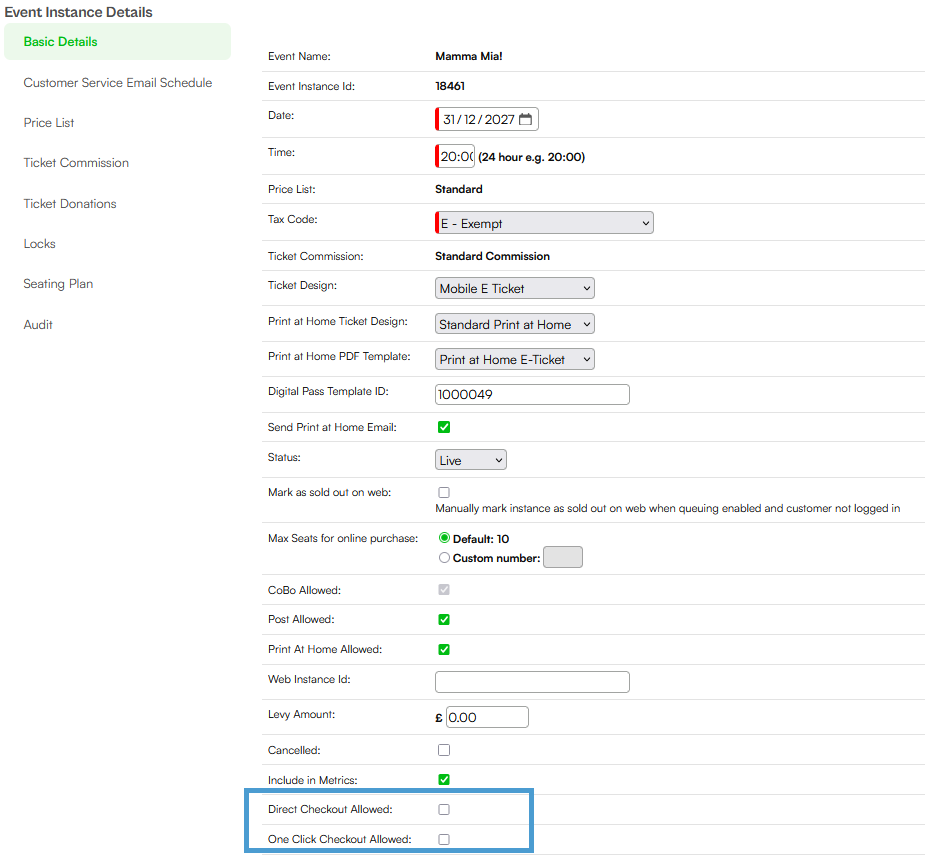Open the Status dropdown showing Live
925x855 pixels.
click(x=471, y=460)
